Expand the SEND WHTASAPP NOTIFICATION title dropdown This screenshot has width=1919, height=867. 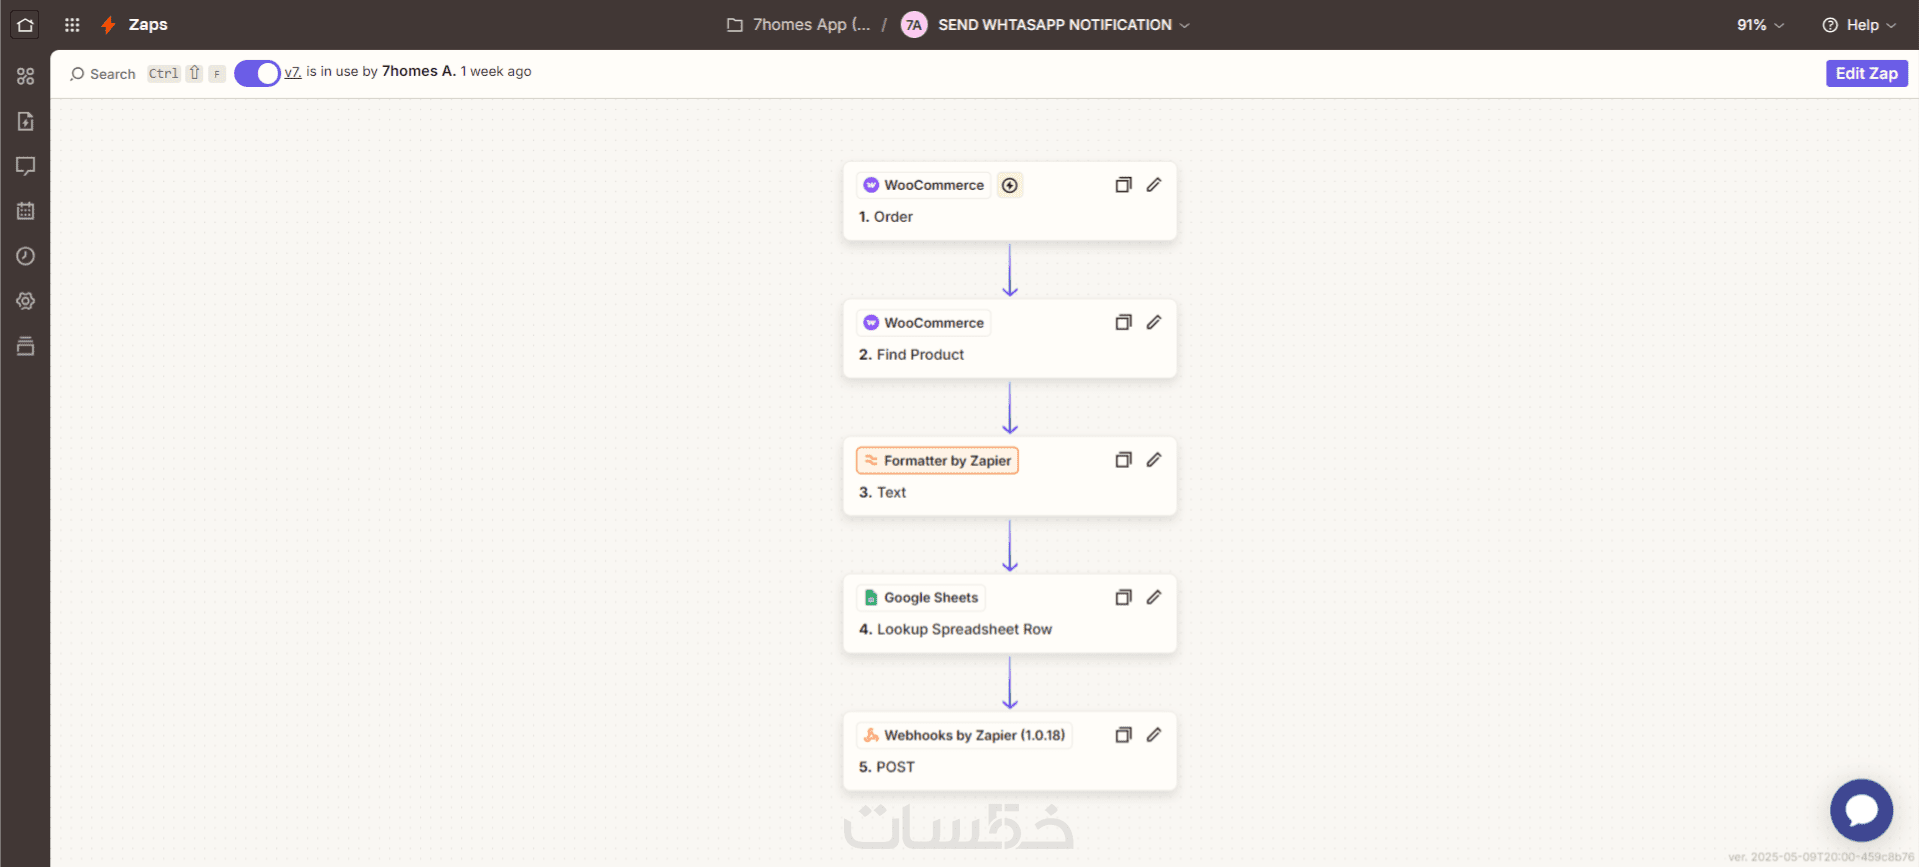tap(1184, 25)
